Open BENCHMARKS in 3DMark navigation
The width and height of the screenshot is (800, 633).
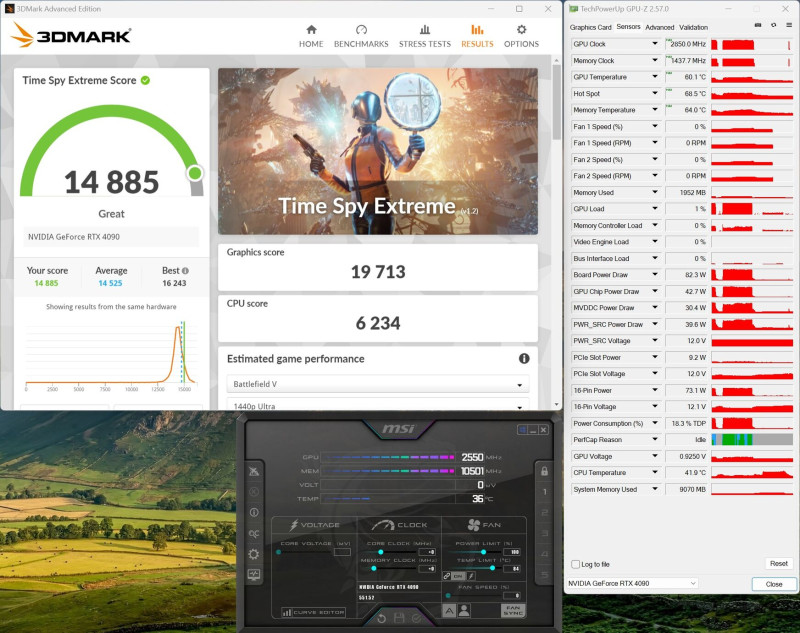coord(361,36)
